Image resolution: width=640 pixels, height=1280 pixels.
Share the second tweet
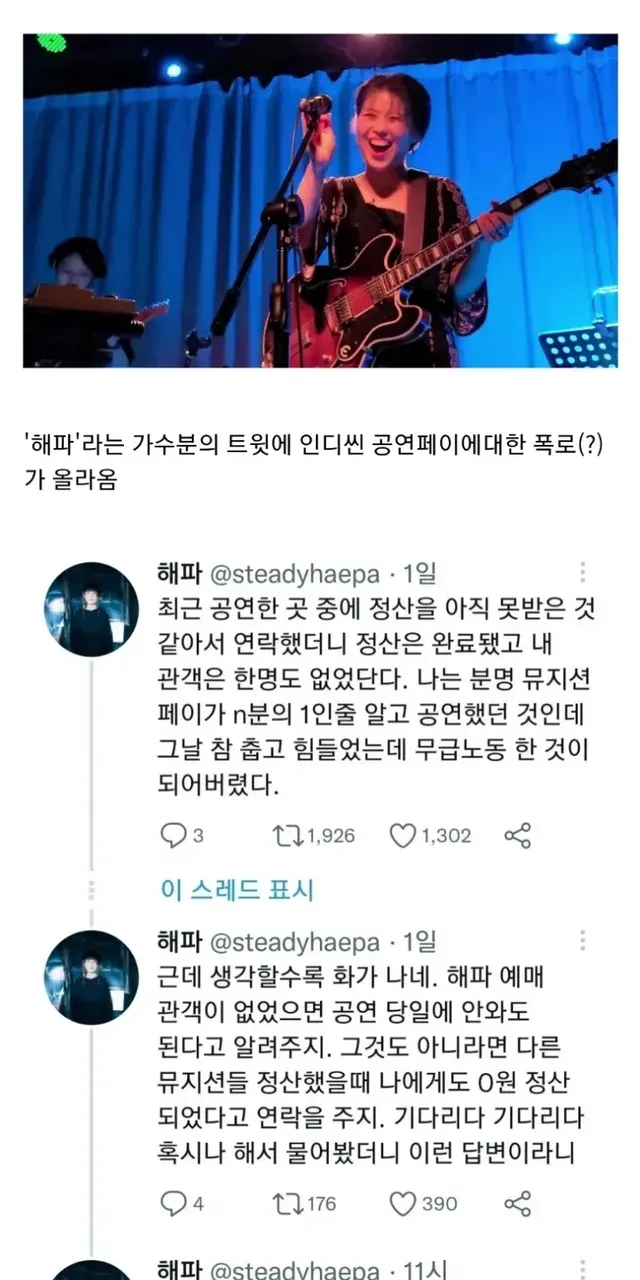518,1203
